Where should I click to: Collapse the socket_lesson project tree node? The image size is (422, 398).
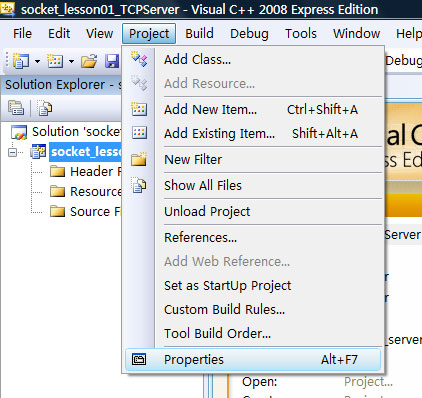pyautogui.click(x=13, y=152)
